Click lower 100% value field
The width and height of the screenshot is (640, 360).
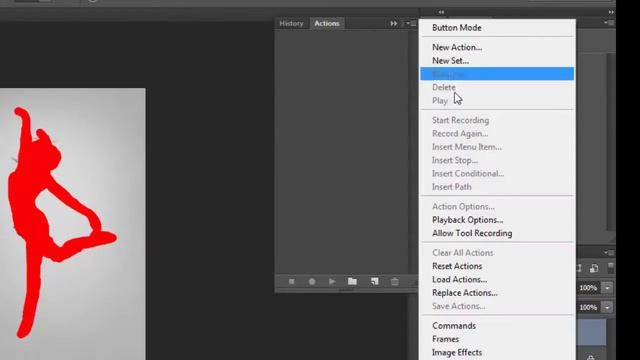coord(588,307)
